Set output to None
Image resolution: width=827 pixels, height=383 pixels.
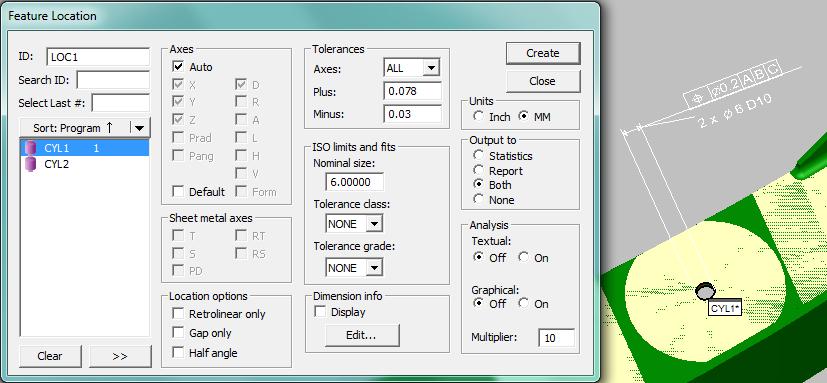tap(478, 199)
